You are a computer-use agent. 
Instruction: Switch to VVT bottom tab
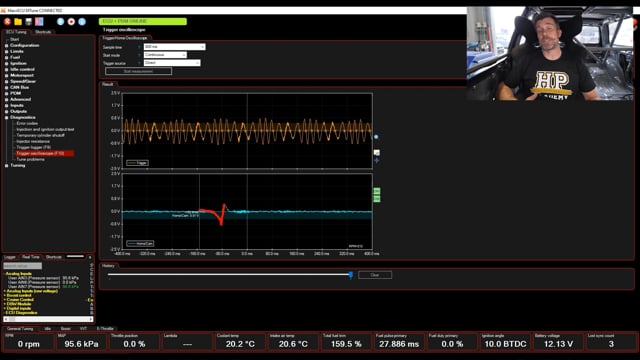(x=84, y=329)
